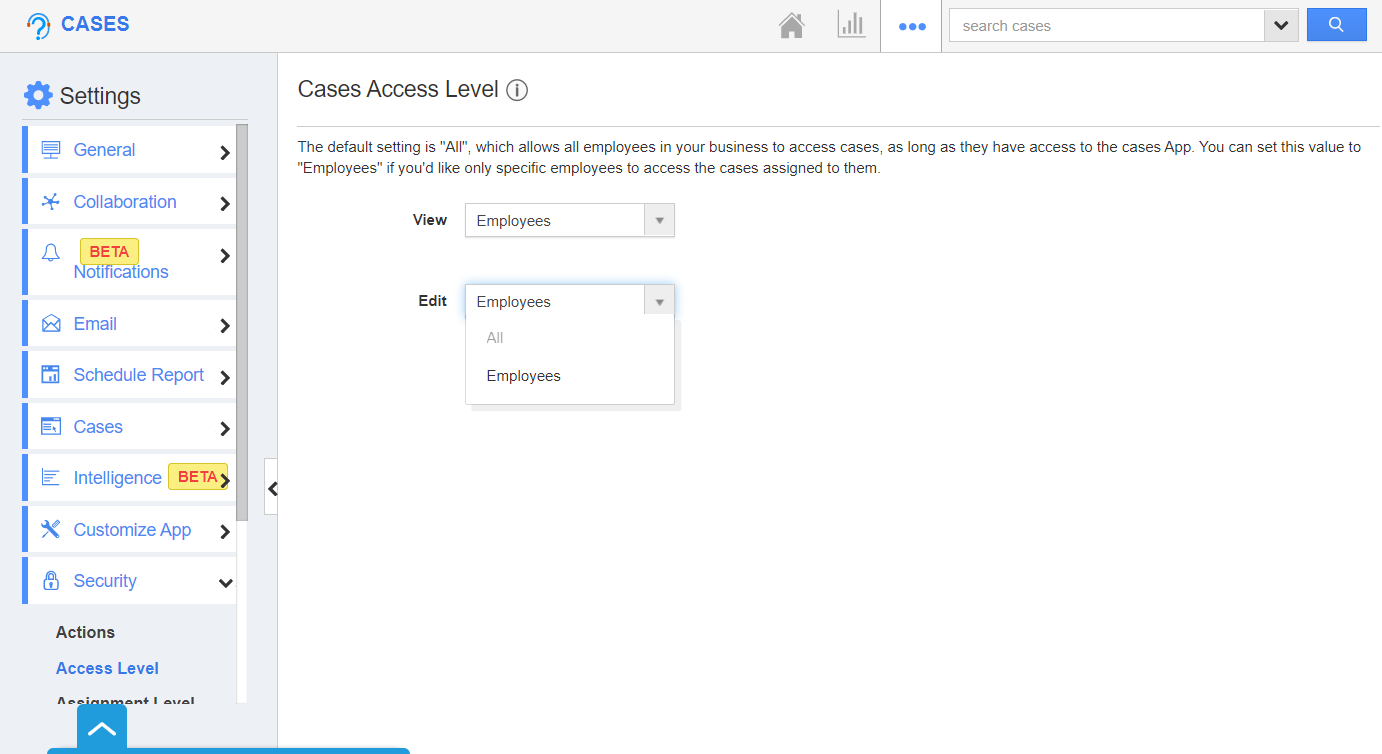The height and width of the screenshot is (754, 1382).
Task: Select the Collaboration settings icon
Action: [x=50, y=201]
